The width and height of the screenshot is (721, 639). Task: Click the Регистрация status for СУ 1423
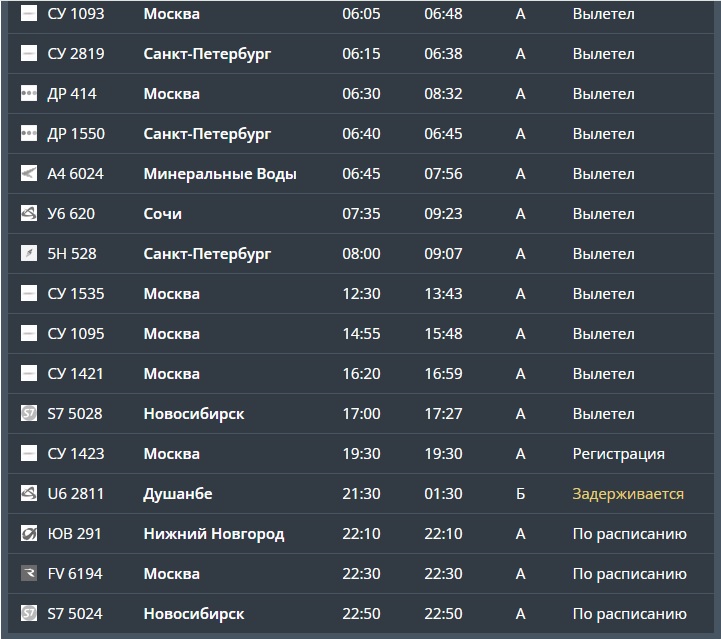(618, 454)
